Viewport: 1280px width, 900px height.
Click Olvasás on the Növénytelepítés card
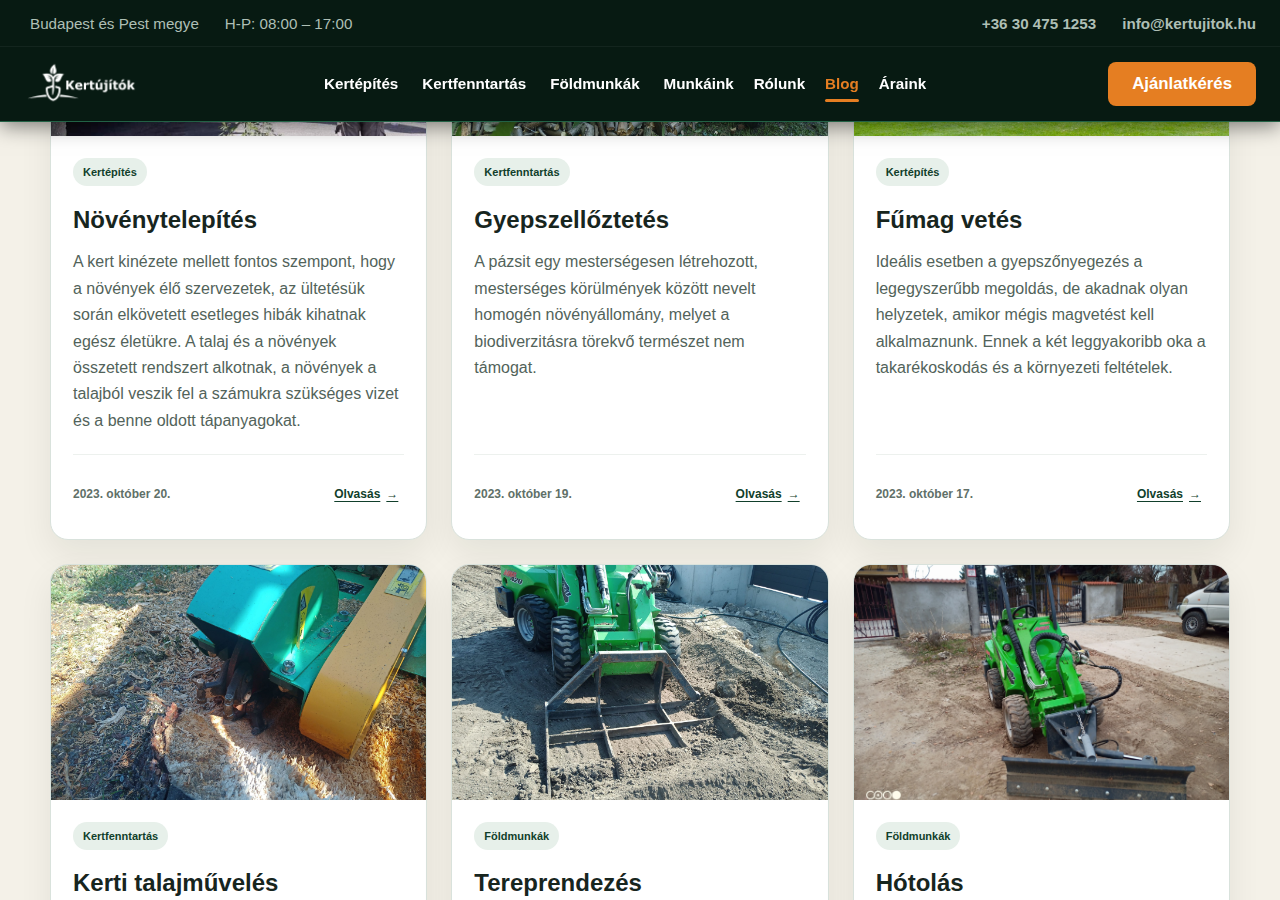click(366, 494)
